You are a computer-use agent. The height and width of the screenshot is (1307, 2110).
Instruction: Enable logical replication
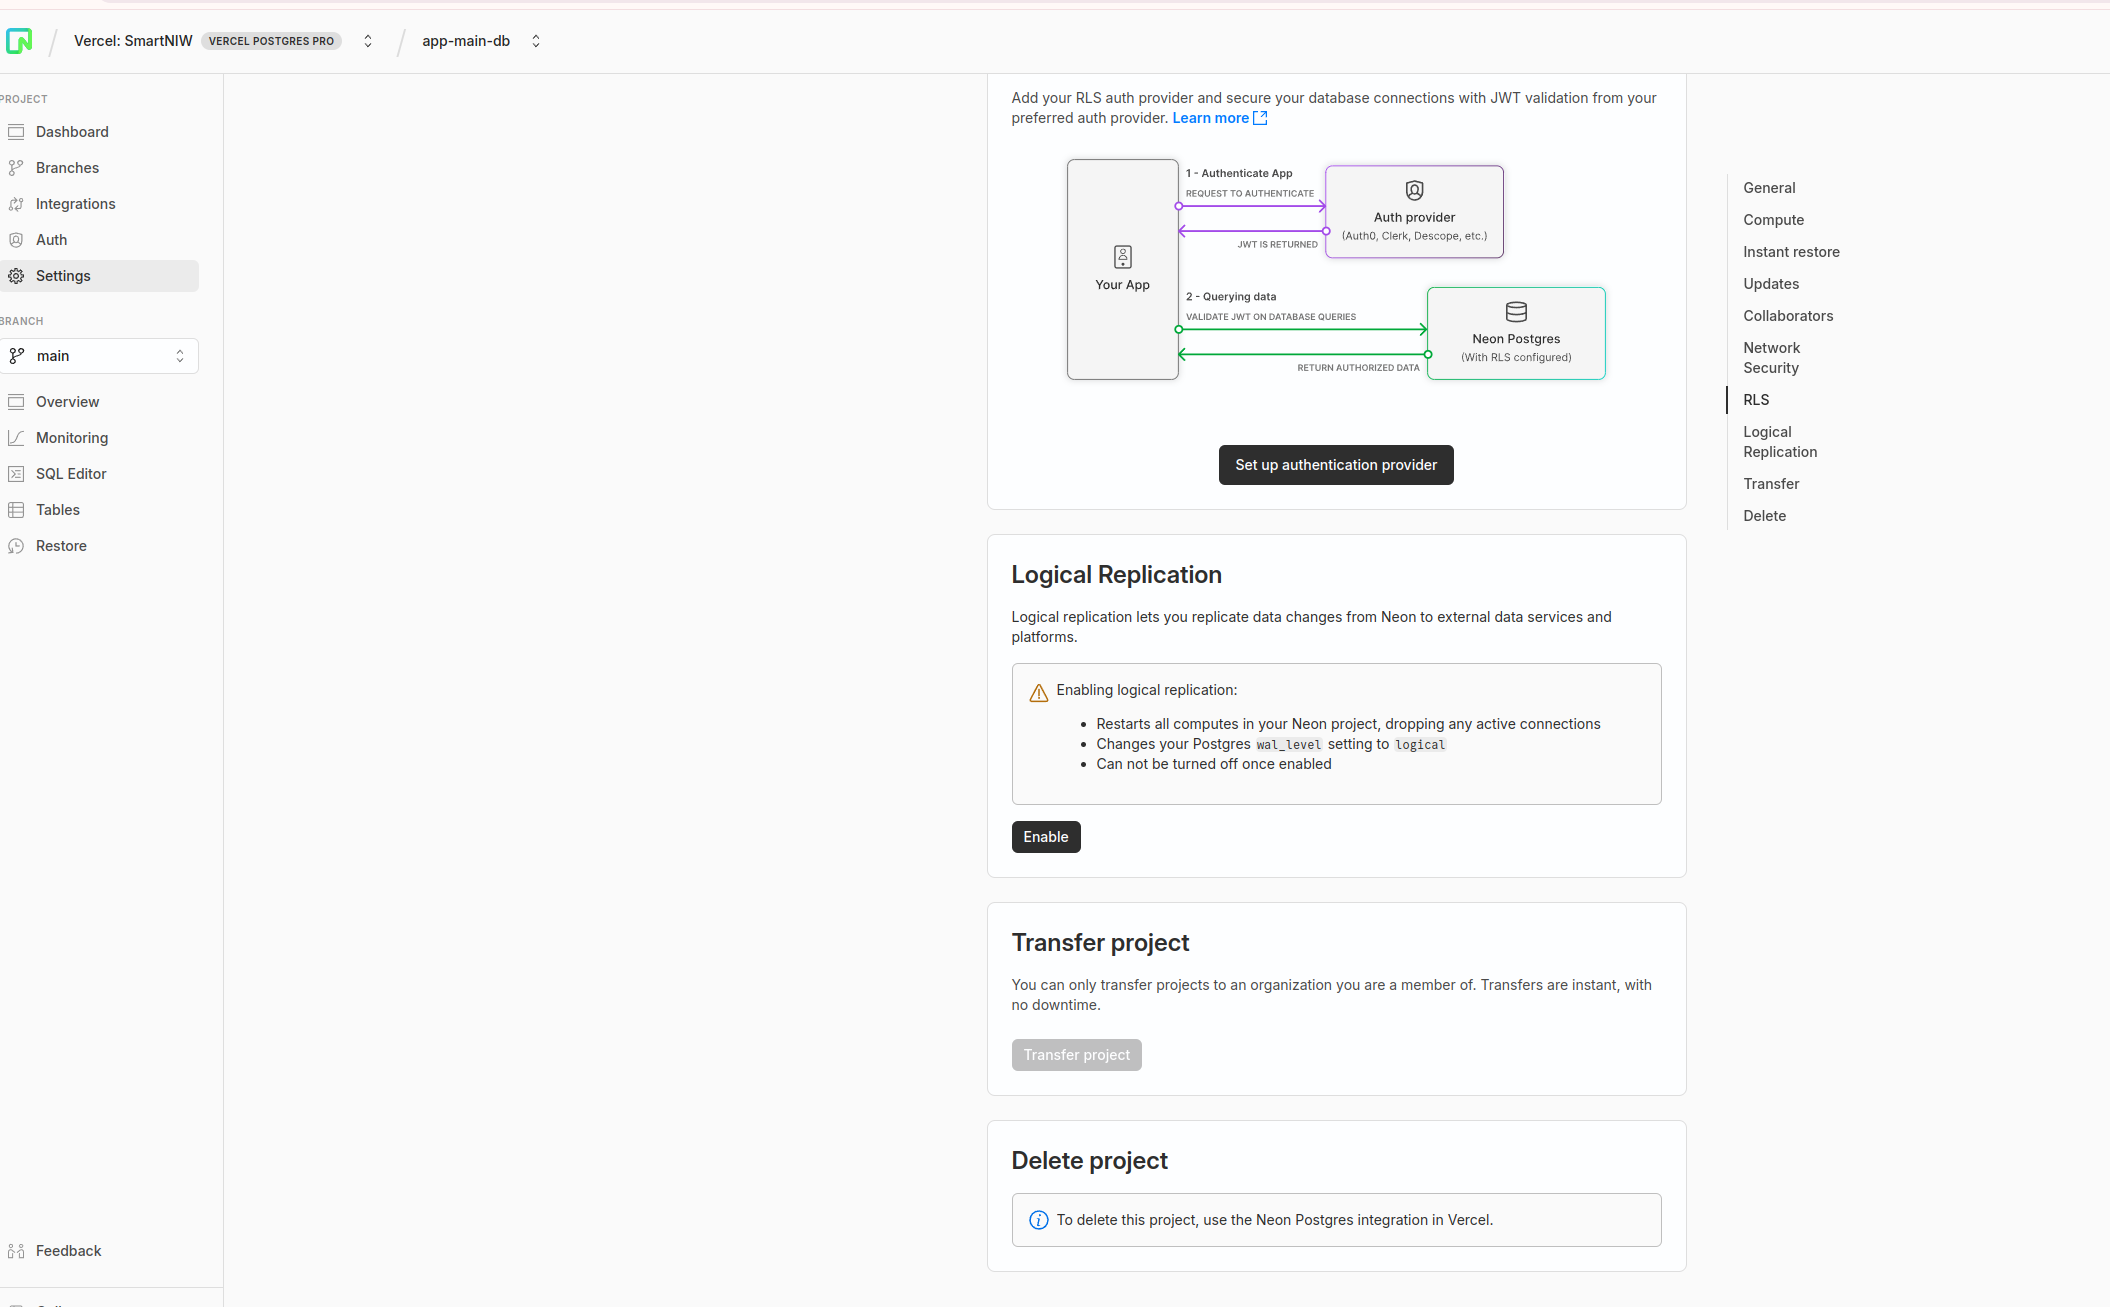tap(1045, 837)
